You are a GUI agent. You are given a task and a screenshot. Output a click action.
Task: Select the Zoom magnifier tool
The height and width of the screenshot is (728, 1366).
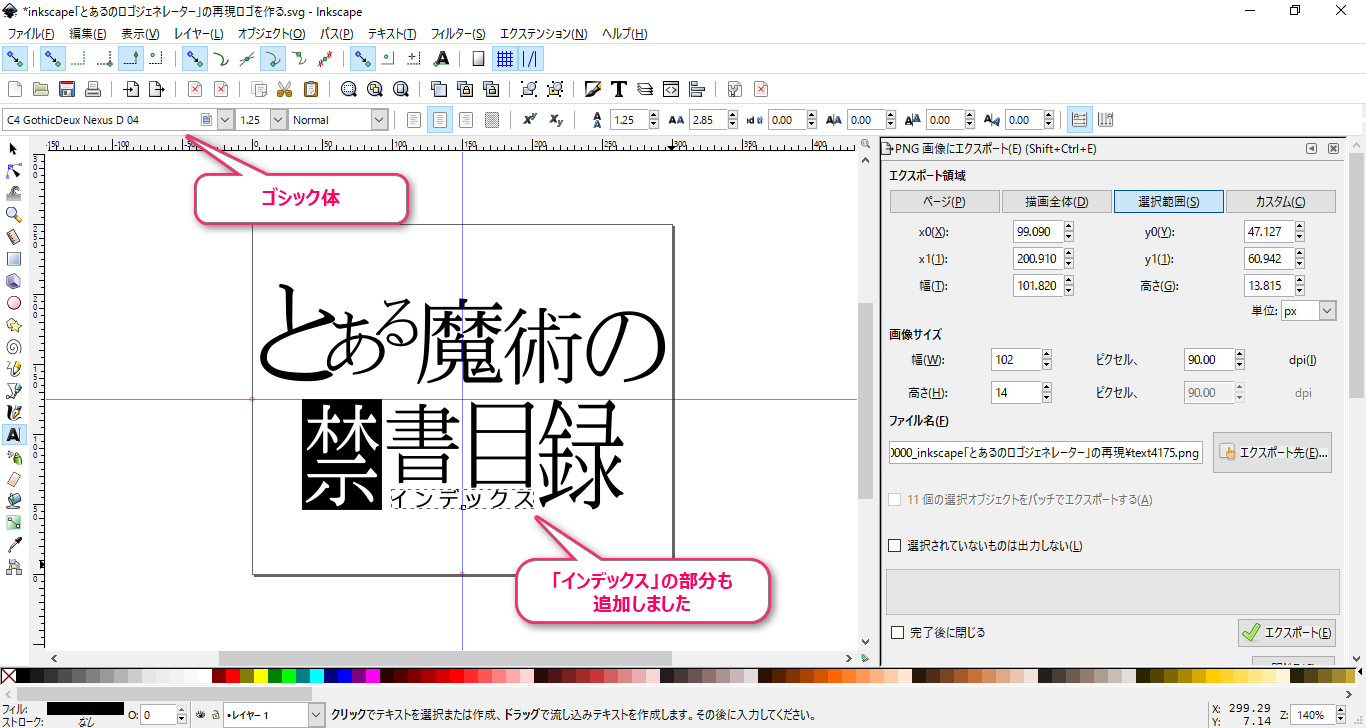click(x=13, y=215)
